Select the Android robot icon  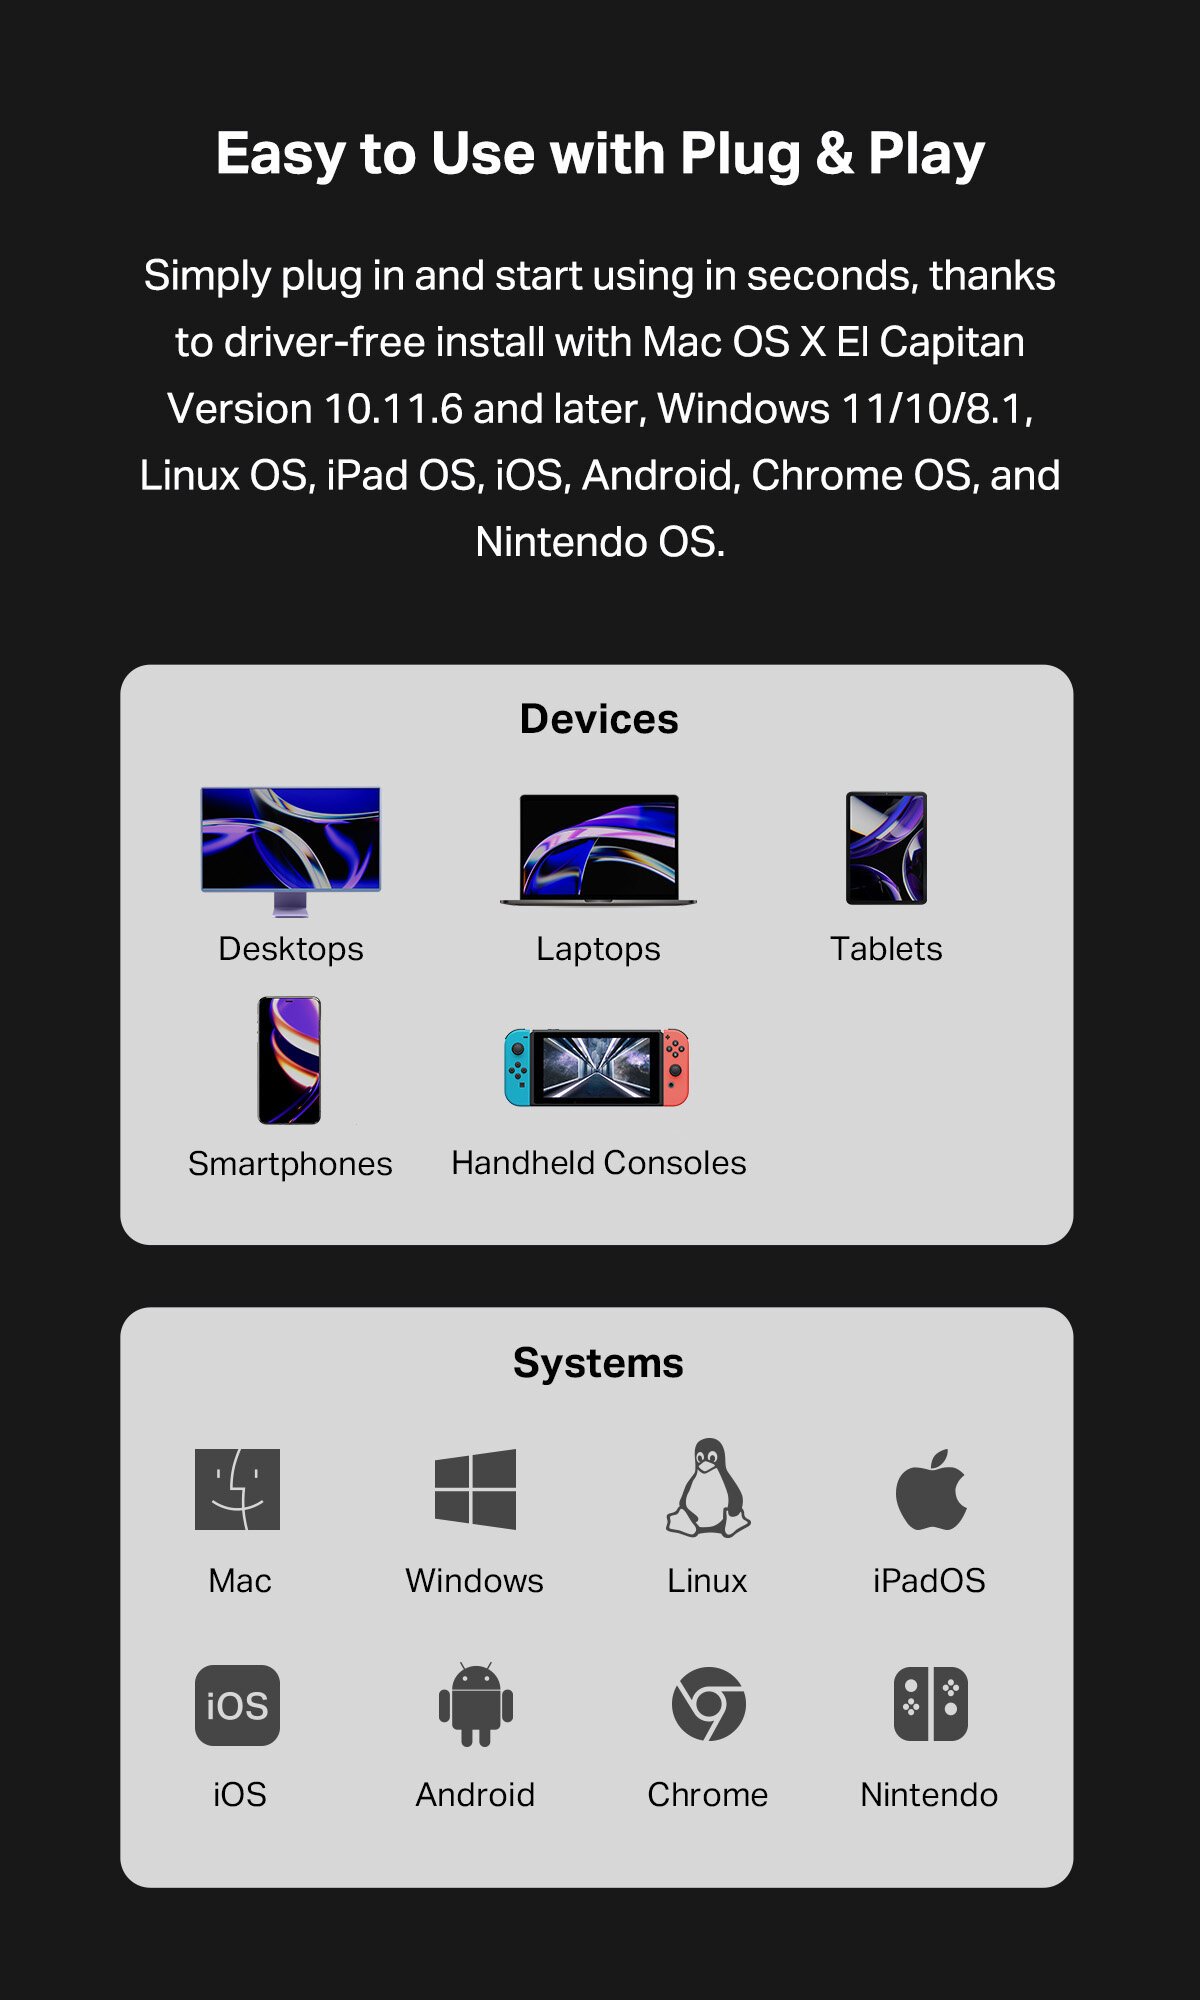[x=476, y=1704]
